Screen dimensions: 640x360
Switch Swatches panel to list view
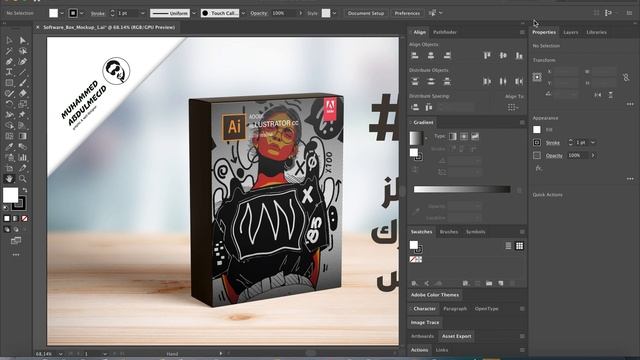click(x=508, y=246)
